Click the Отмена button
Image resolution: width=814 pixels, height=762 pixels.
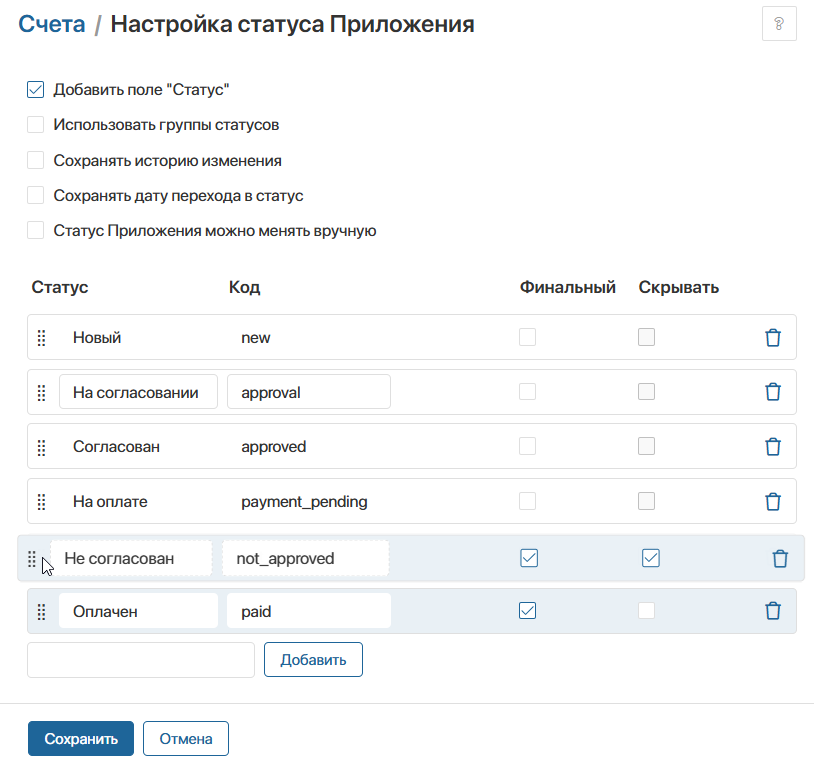click(x=186, y=739)
